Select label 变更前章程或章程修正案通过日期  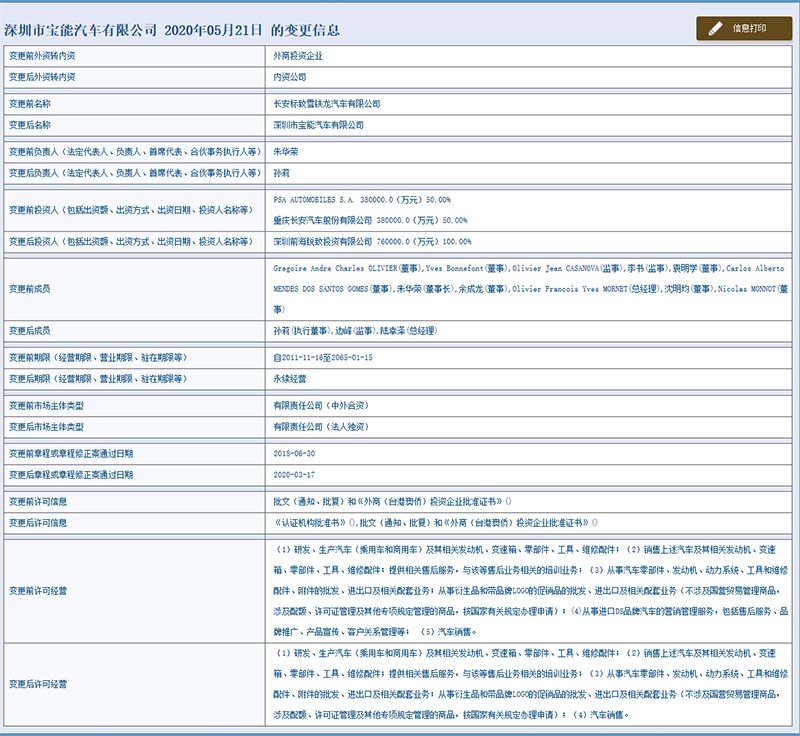click(71, 454)
